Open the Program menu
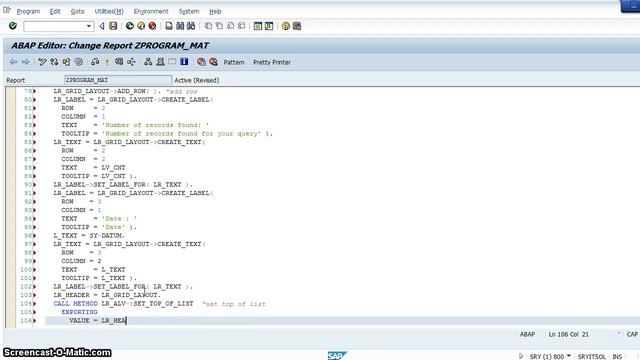640x360 pixels. (x=28, y=11)
